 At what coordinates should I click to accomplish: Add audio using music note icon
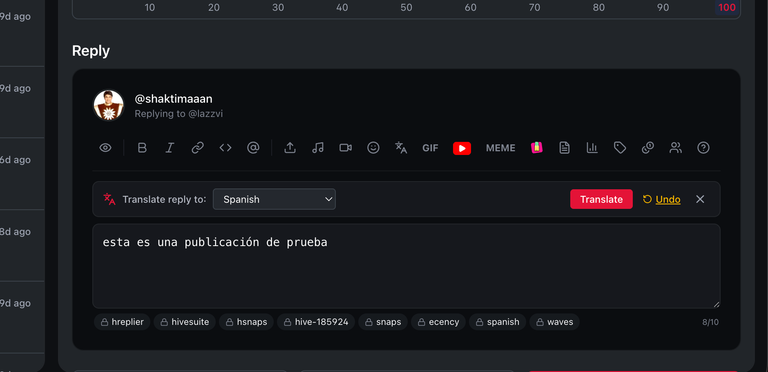point(318,148)
